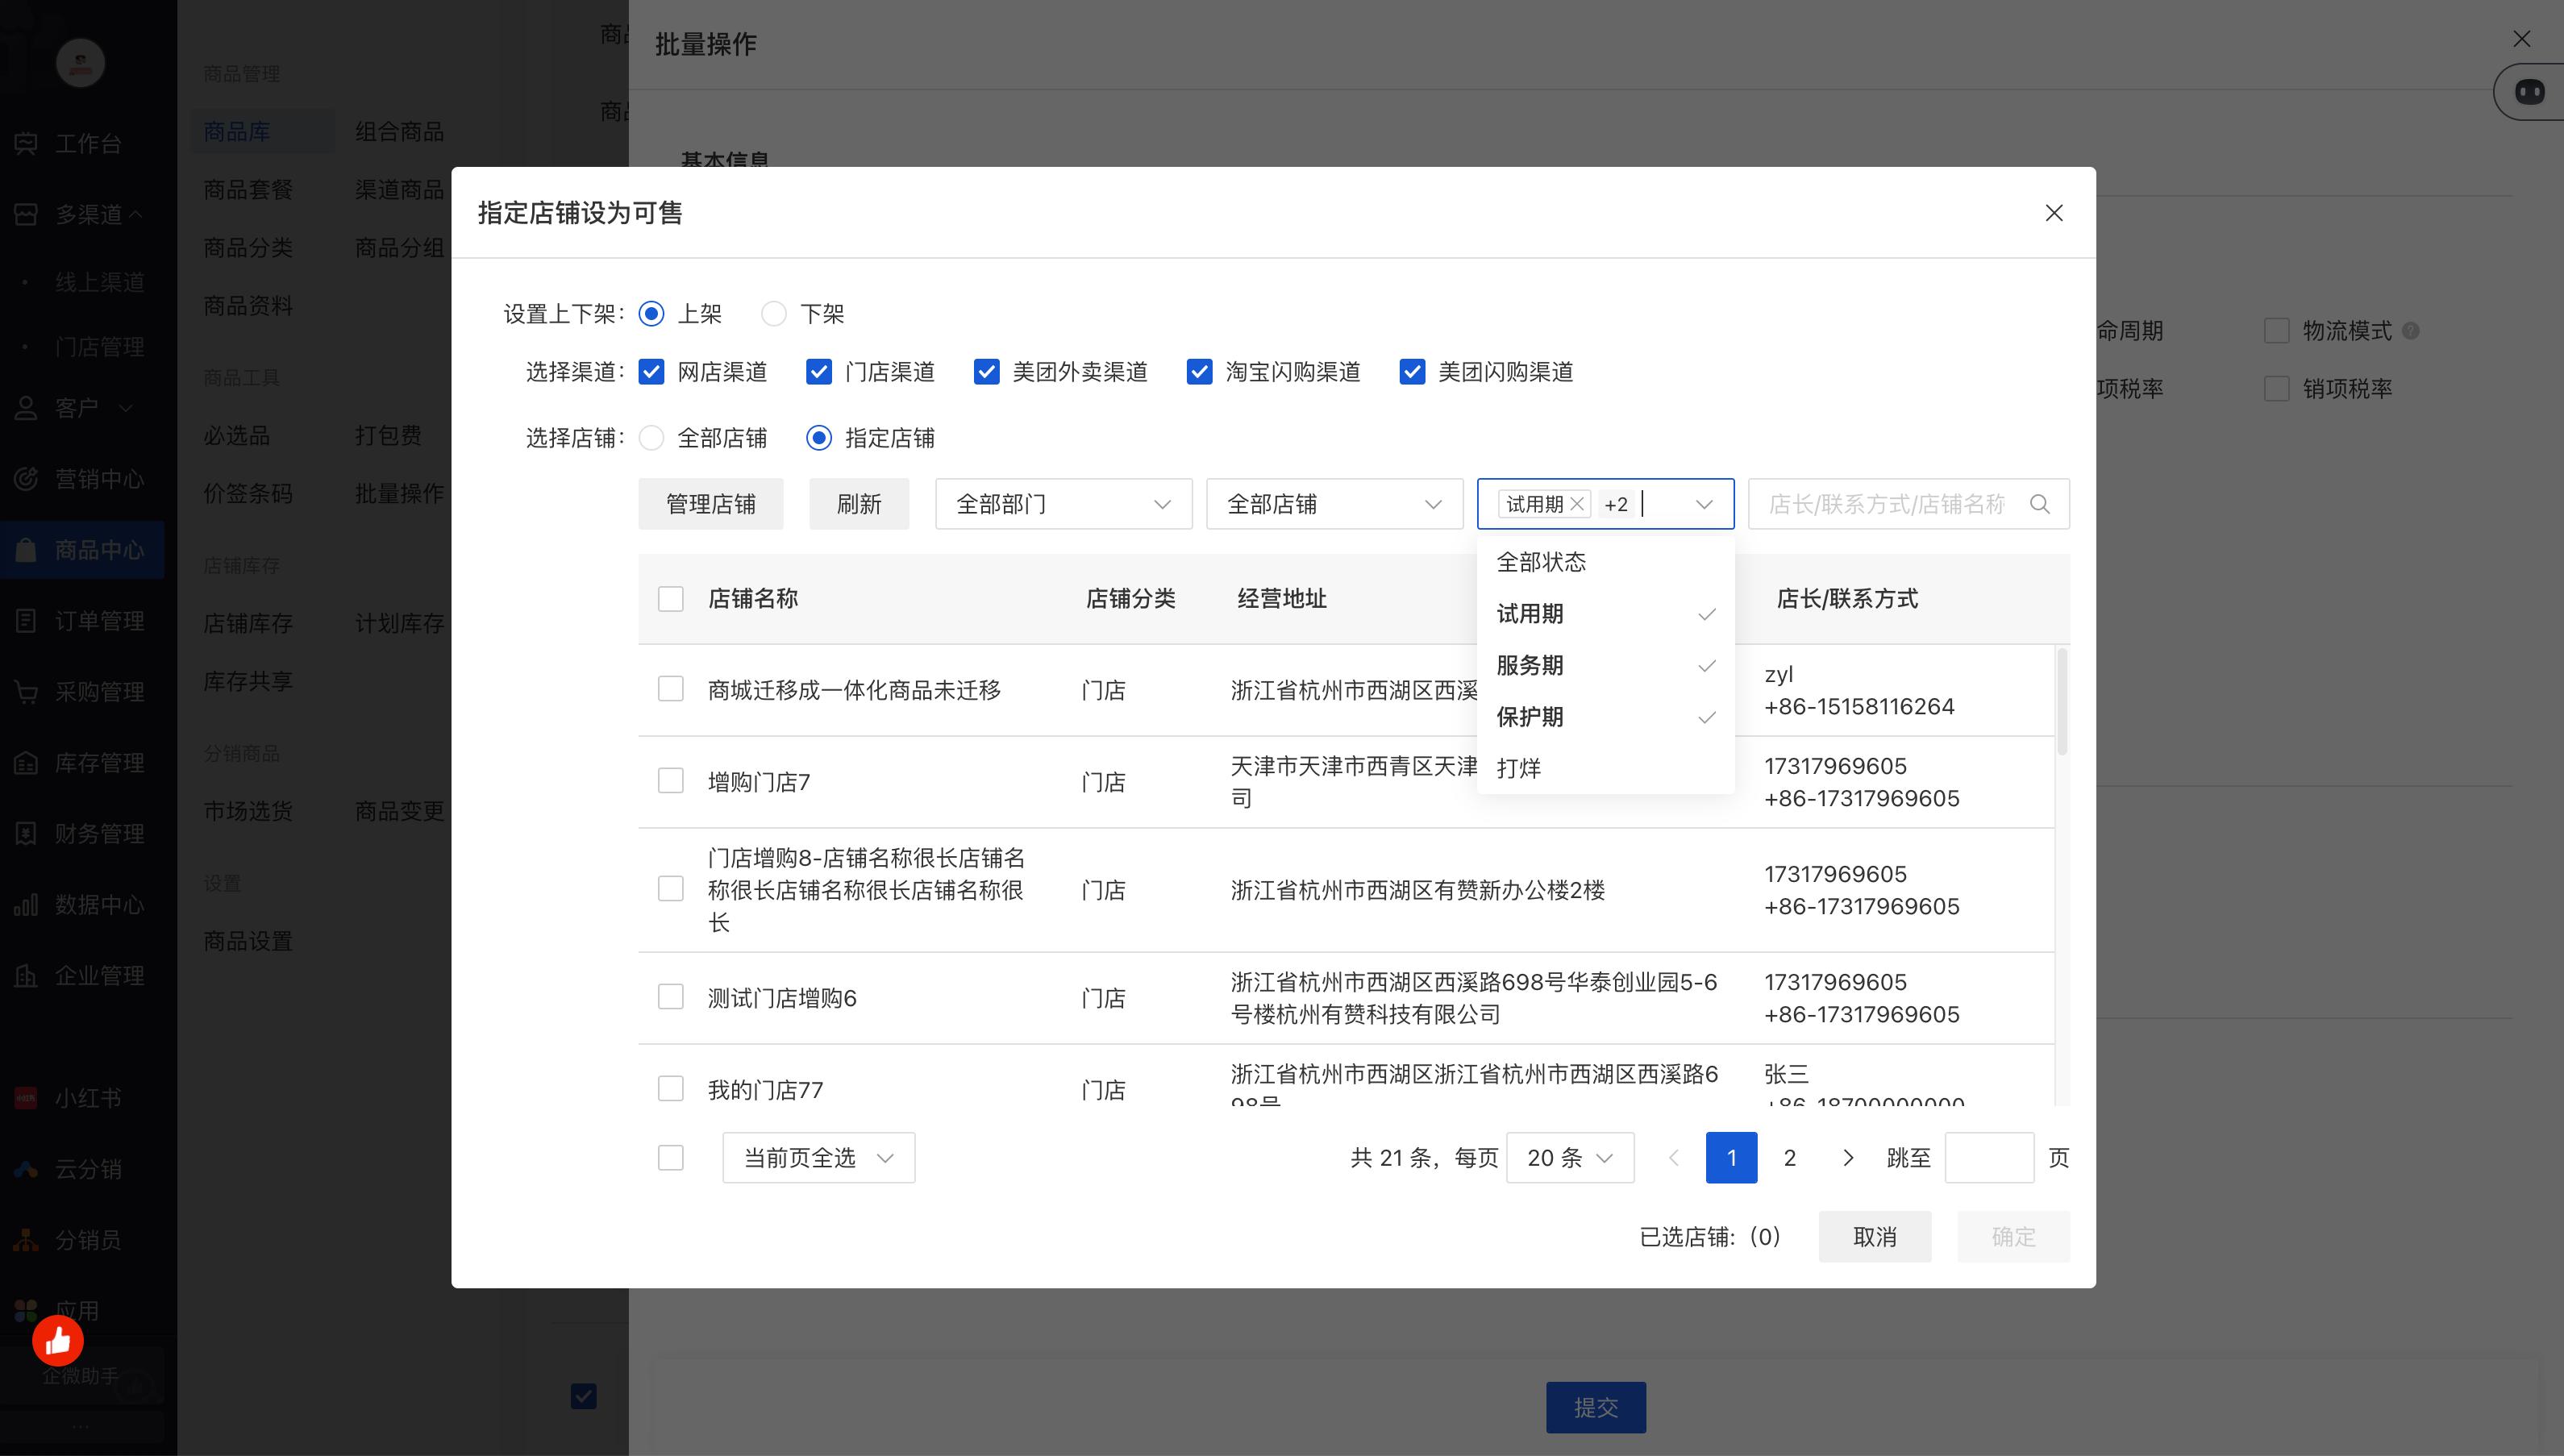The width and height of the screenshot is (2564, 1456).
Task: Select the 指定店铺 radio option
Action: click(x=819, y=438)
